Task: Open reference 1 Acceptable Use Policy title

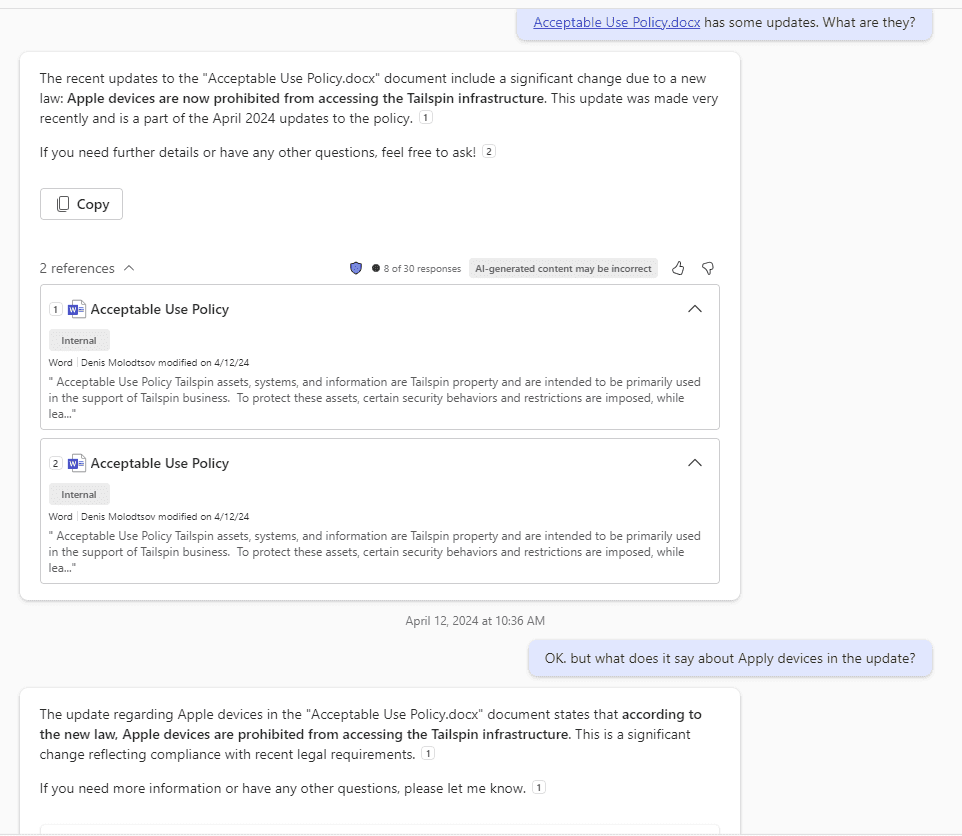Action: [160, 309]
